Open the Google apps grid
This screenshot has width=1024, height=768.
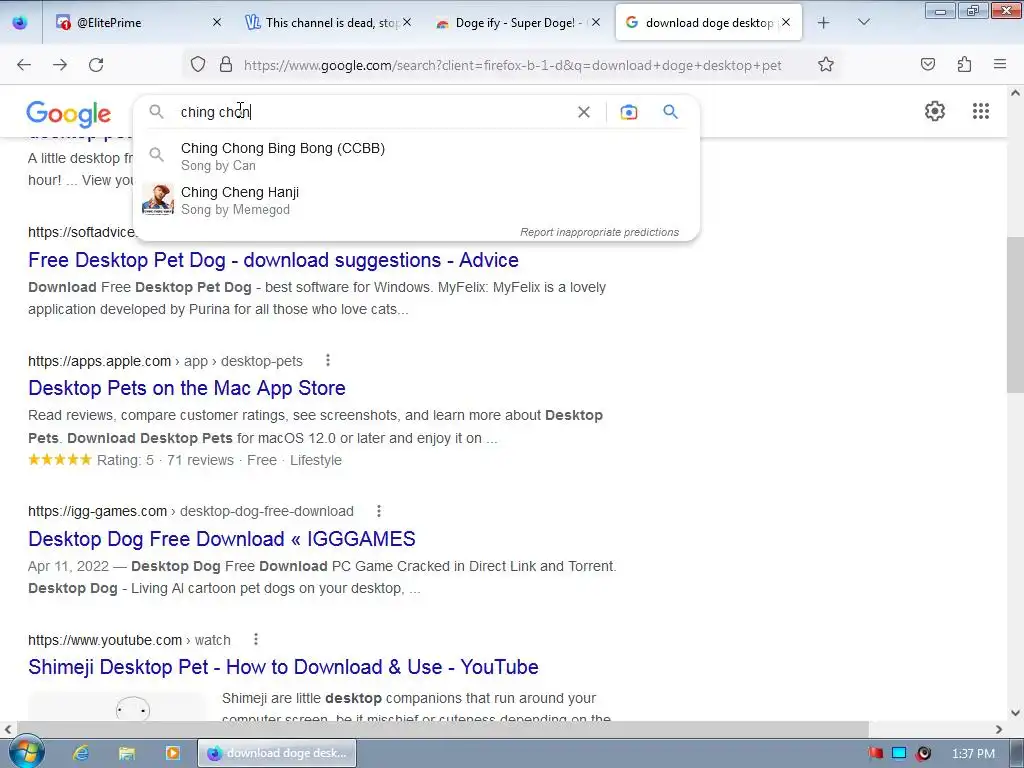(x=980, y=111)
